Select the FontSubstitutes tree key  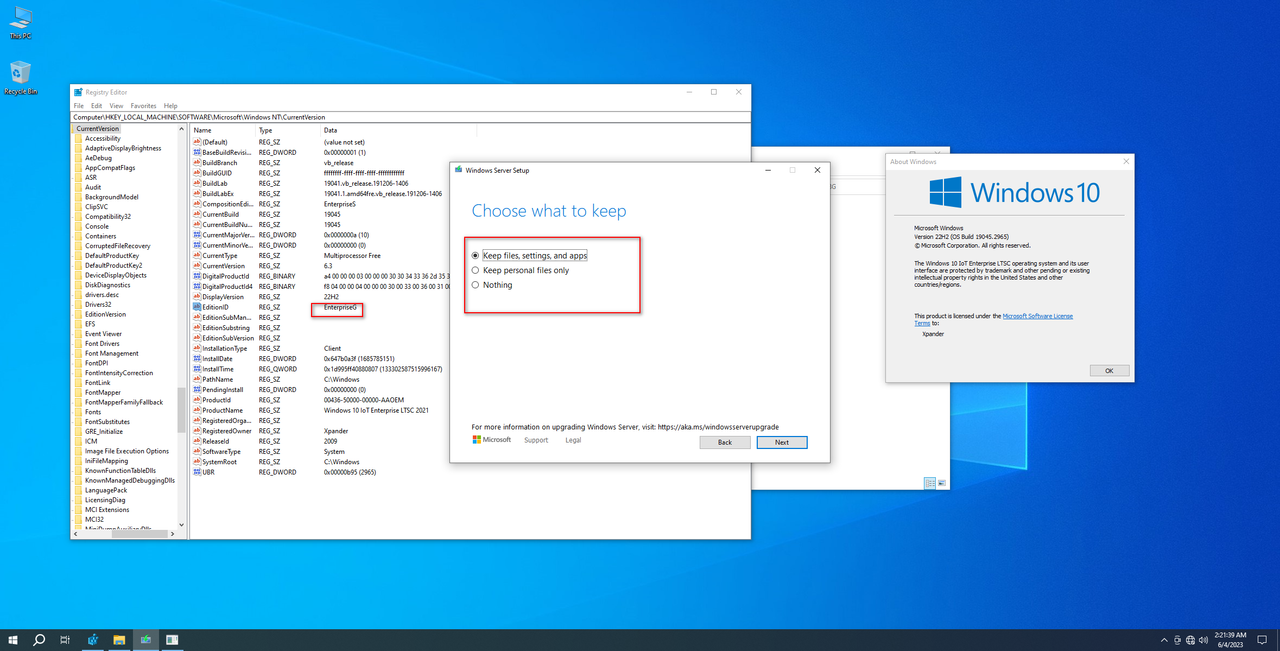click(x=107, y=422)
